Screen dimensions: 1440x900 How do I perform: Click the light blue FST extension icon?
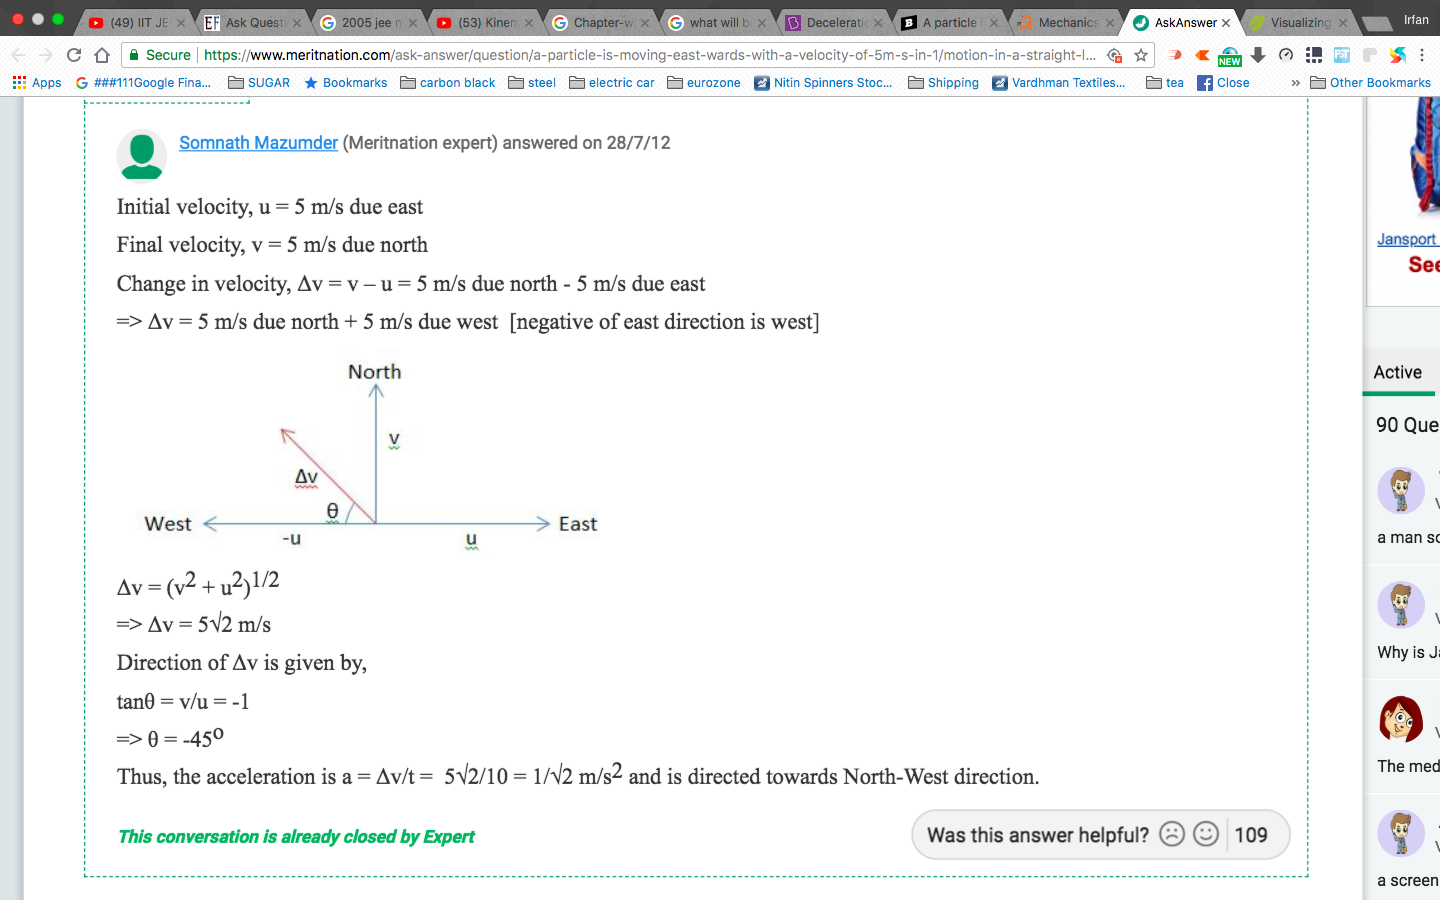click(x=1342, y=55)
